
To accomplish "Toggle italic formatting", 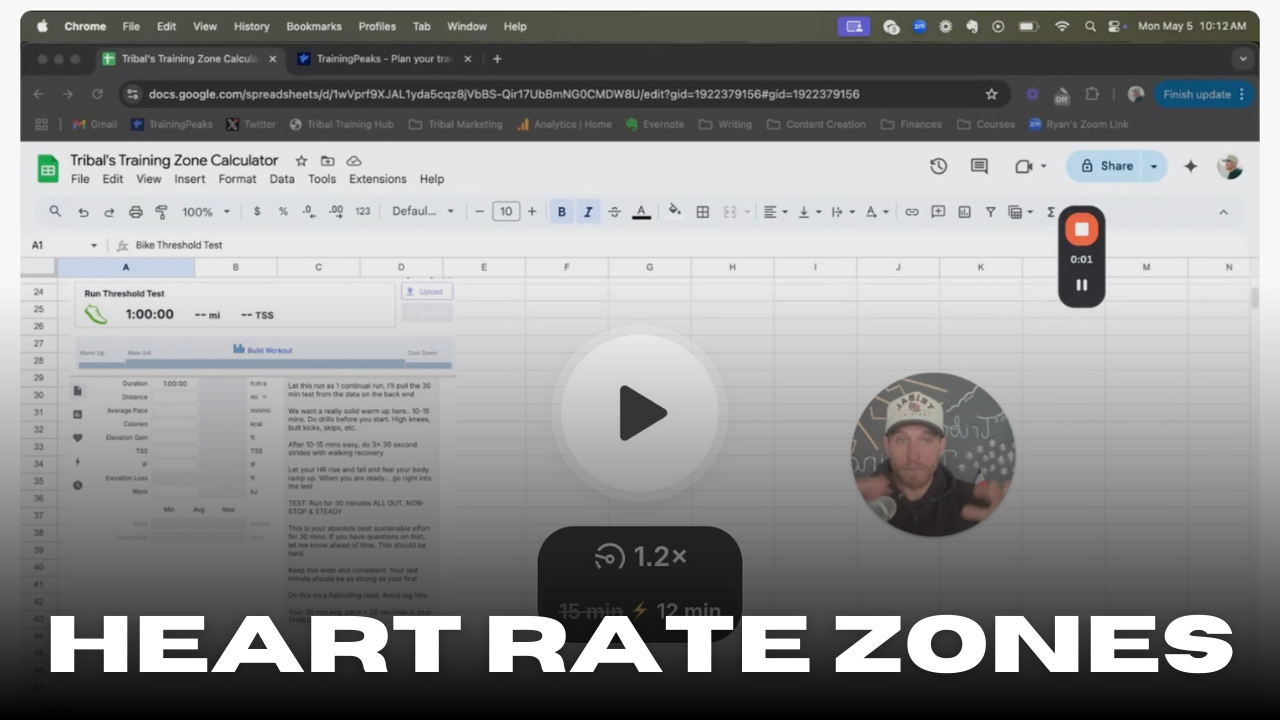I will [588, 211].
